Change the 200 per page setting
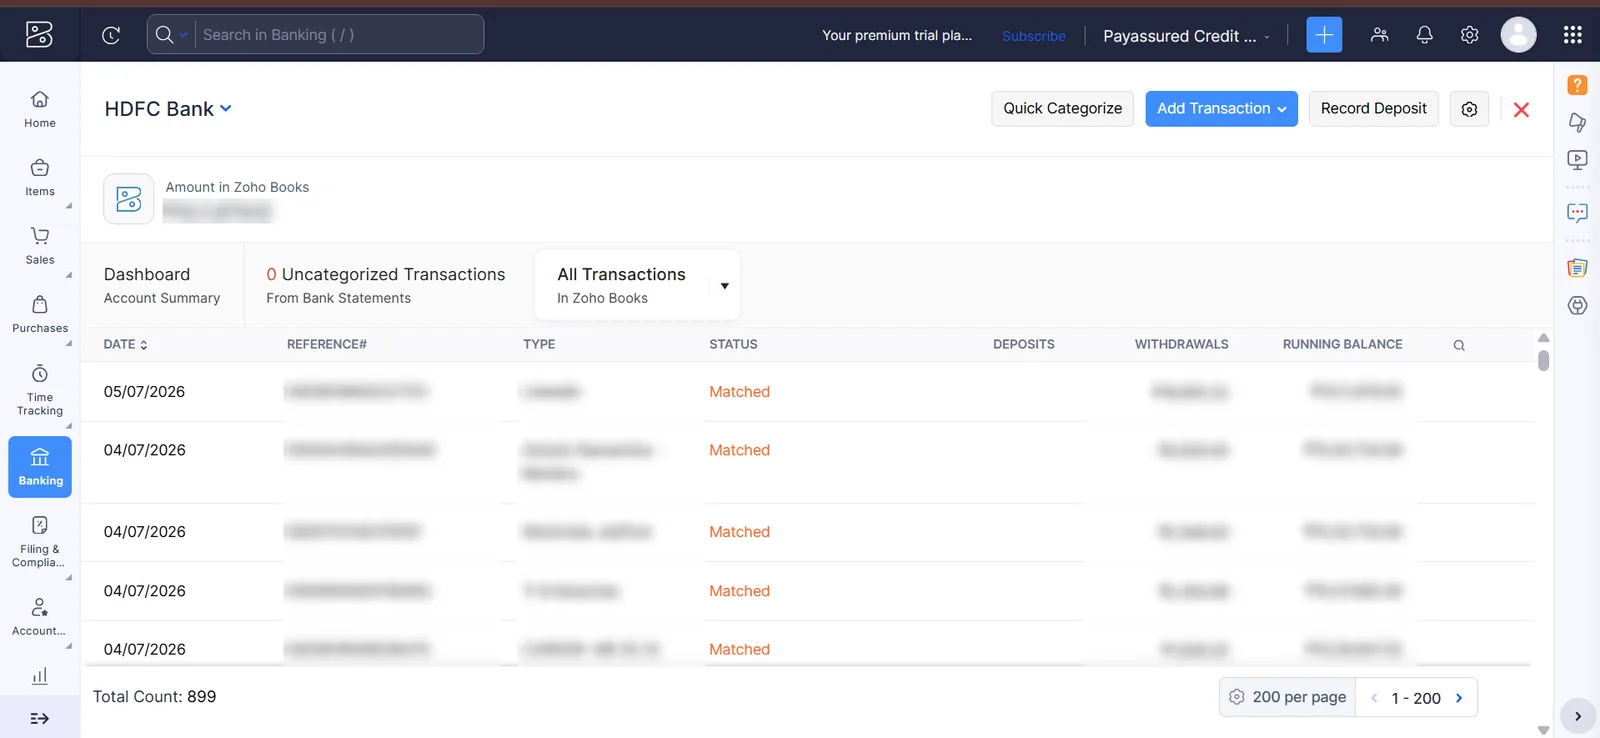This screenshot has height=738, width=1600. [1287, 697]
